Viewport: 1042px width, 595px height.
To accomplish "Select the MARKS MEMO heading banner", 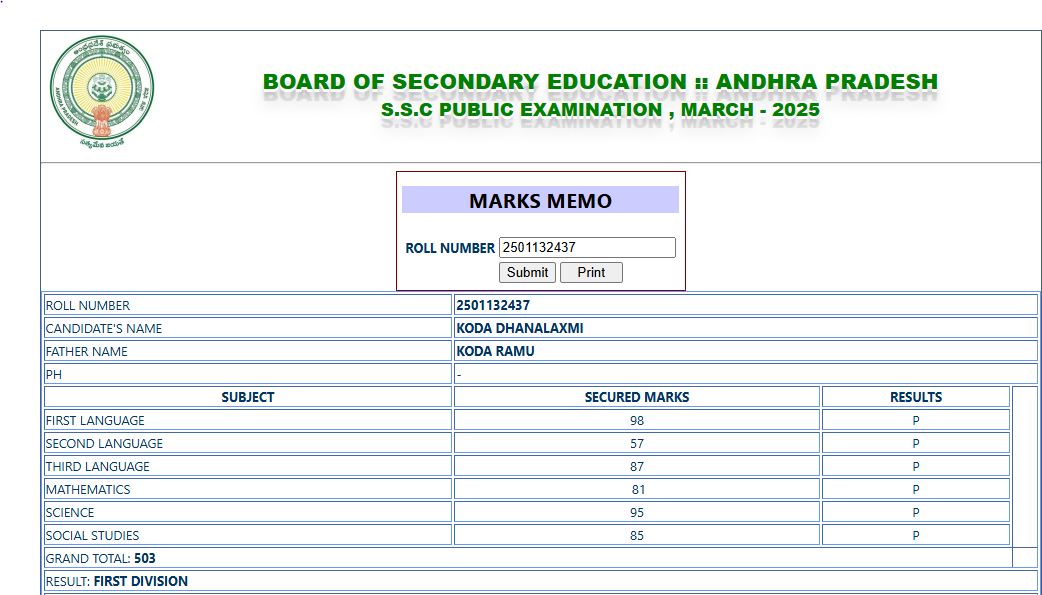I will coord(540,200).
